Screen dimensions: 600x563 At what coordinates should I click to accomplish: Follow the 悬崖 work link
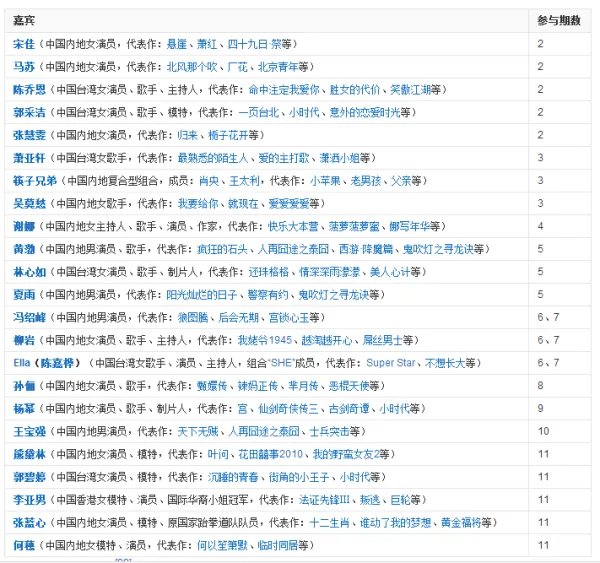click(177, 44)
